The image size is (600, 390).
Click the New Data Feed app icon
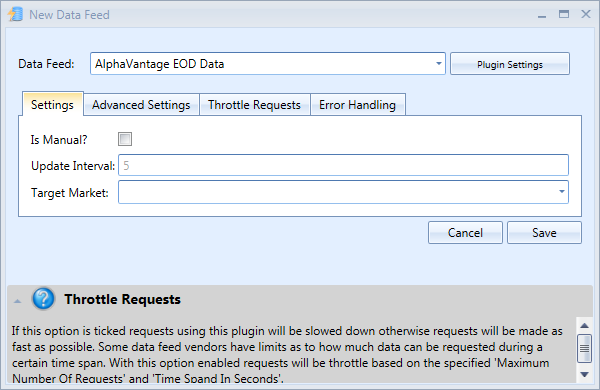point(16,15)
